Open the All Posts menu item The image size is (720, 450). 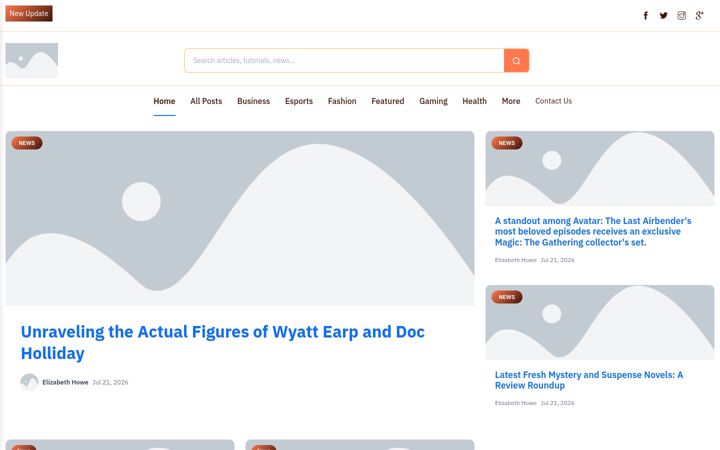pyautogui.click(x=206, y=101)
